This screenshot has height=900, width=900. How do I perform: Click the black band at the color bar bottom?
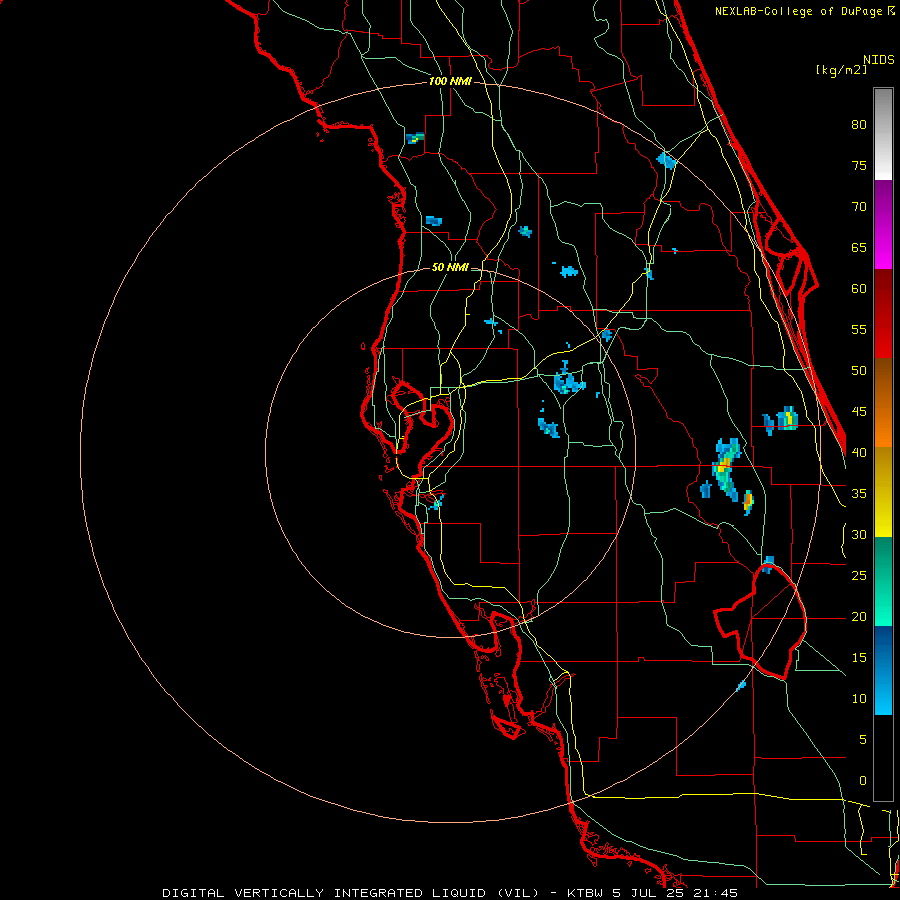pyautogui.click(x=883, y=758)
